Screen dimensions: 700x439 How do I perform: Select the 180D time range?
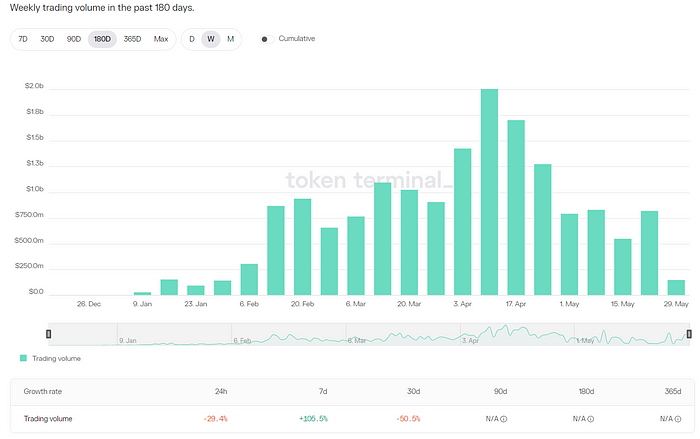point(102,39)
